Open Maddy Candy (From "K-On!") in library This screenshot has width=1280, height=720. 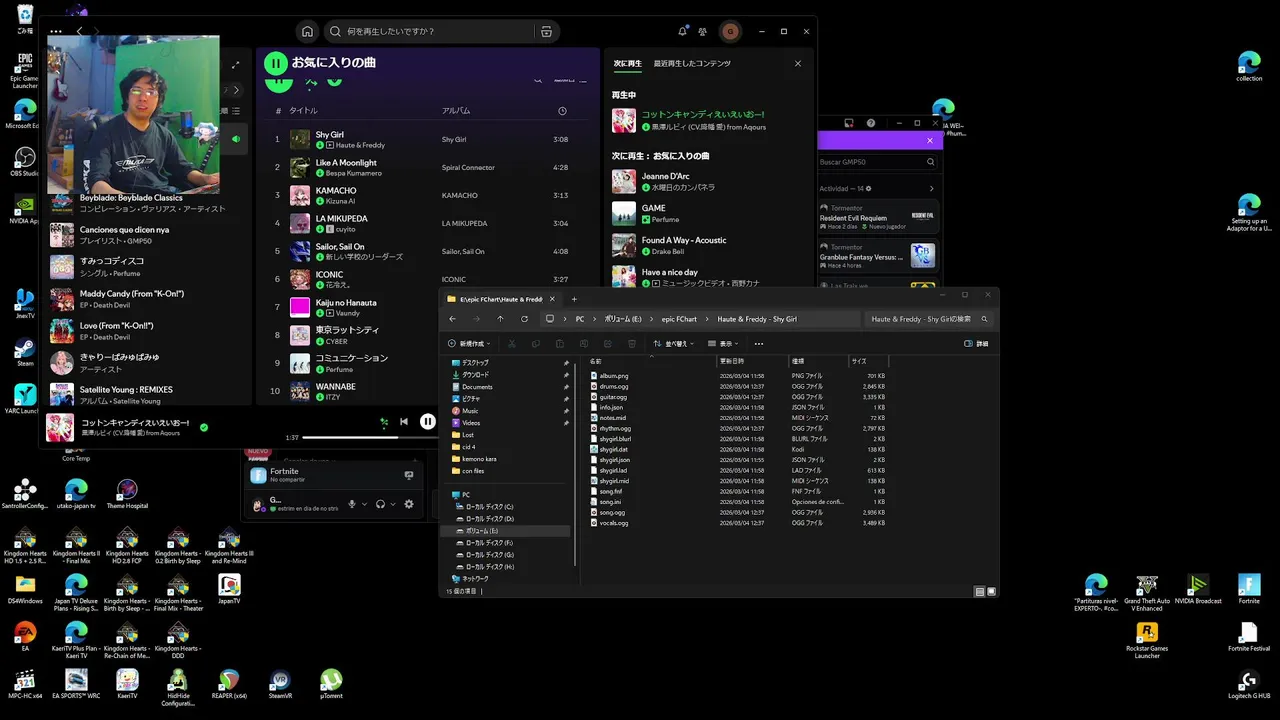pyautogui.click(x=148, y=299)
